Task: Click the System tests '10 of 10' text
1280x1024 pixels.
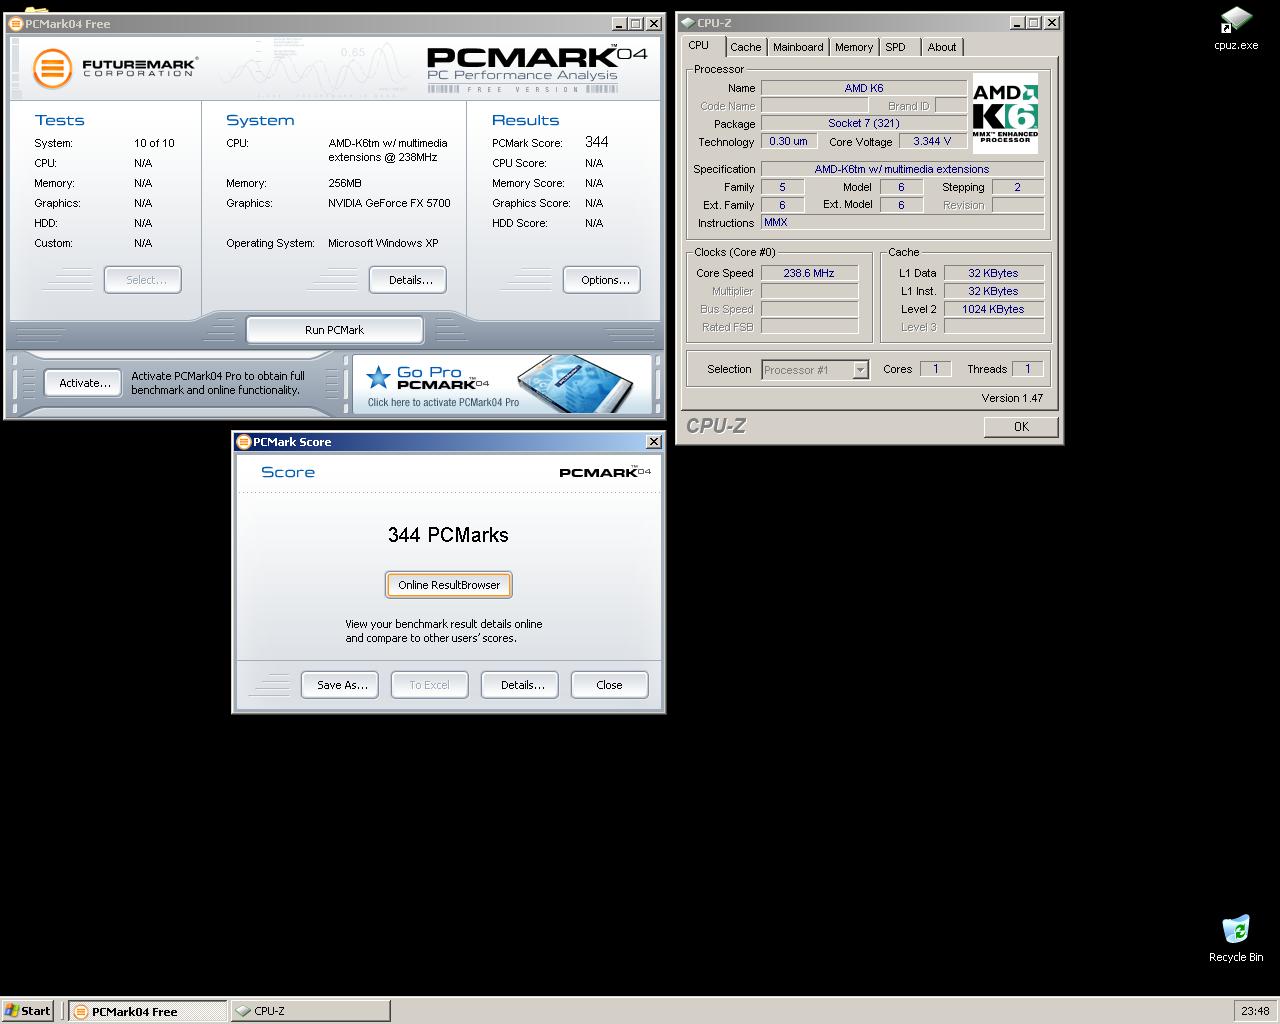Action: pyautogui.click(x=154, y=143)
